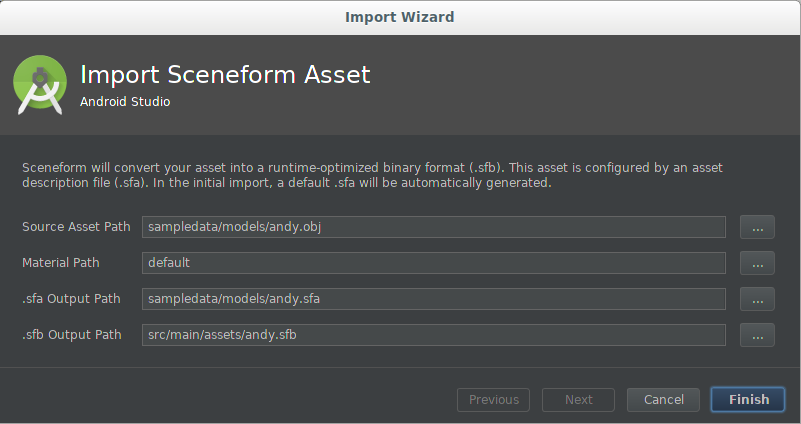
Task: Click the Import Wizard title bar
Action: point(400,17)
